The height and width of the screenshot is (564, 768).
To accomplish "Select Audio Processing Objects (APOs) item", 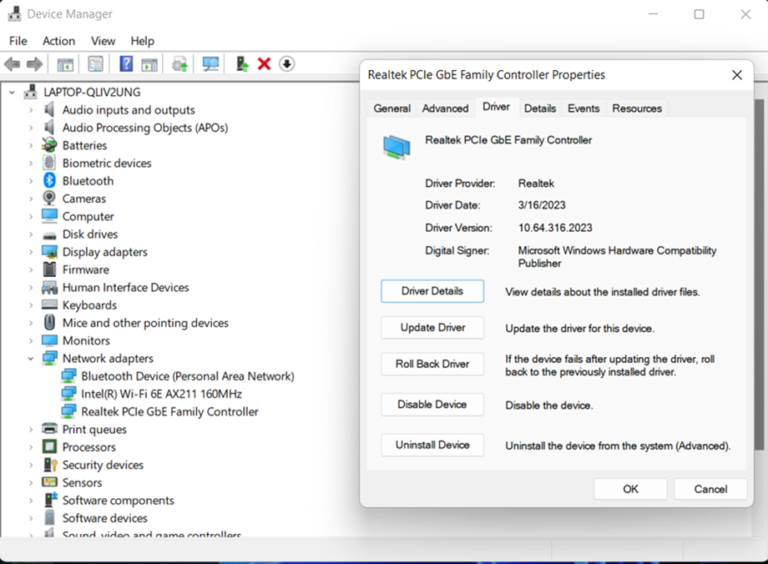I will (x=145, y=127).
